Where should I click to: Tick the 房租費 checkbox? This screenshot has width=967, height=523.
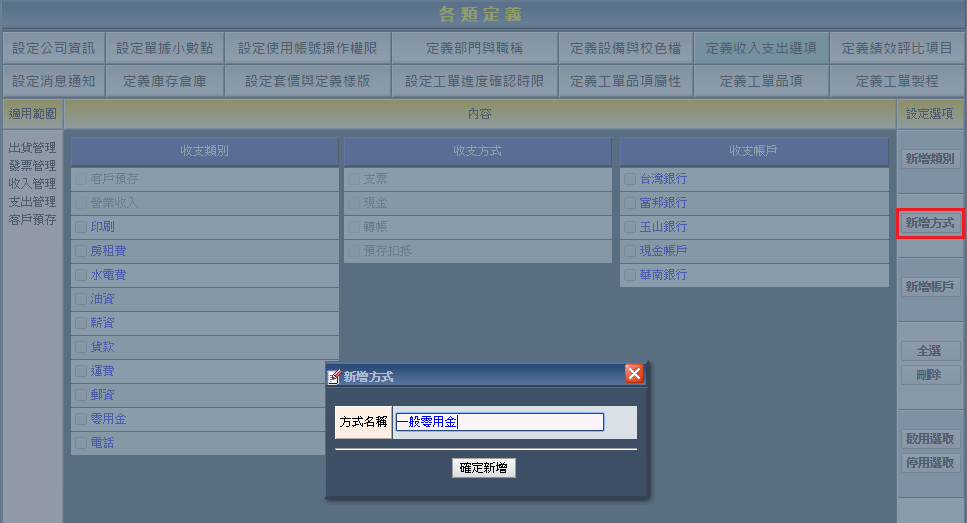(x=81, y=251)
